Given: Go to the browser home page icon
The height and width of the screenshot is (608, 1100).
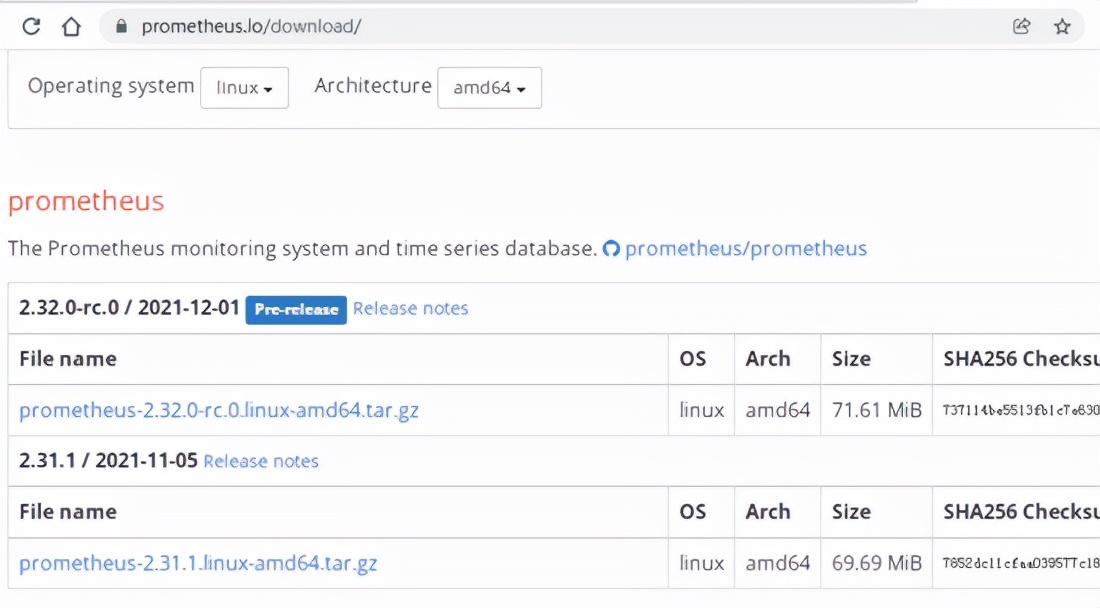Looking at the screenshot, I should click(x=71, y=27).
